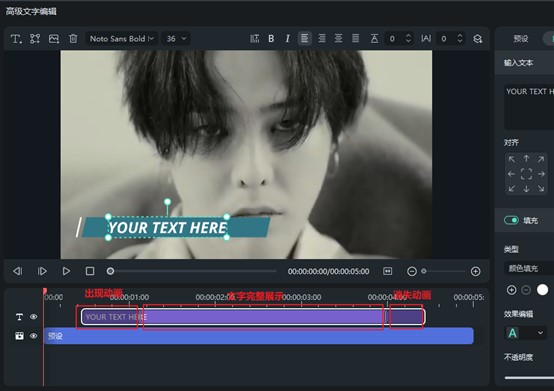Select the blue 预设 clip in timeline
The height and width of the screenshot is (391, 554).
tap(259, 336)
